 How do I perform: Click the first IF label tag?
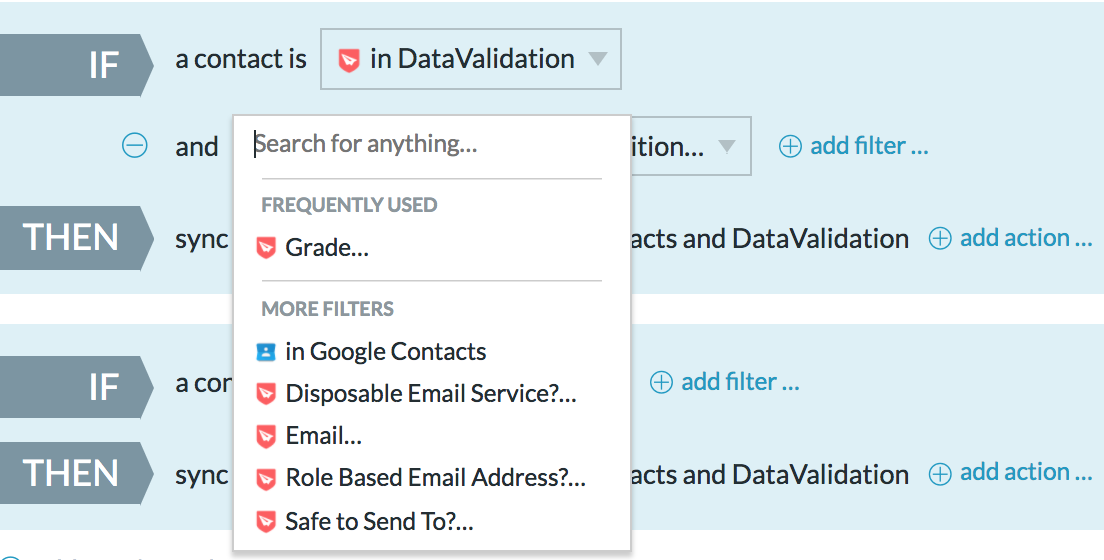point(76,66)
